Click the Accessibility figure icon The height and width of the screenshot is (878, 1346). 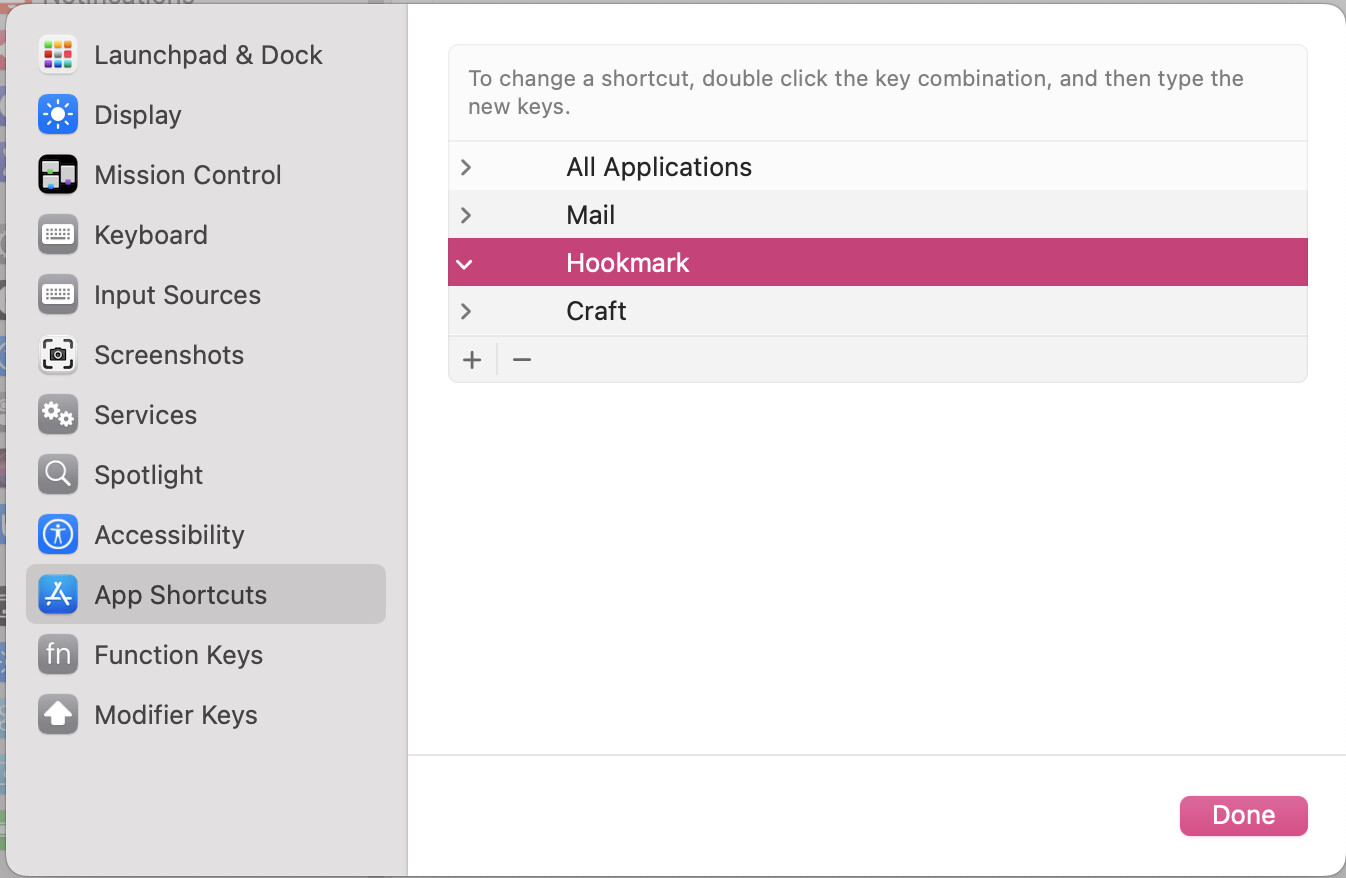point(58,535)
